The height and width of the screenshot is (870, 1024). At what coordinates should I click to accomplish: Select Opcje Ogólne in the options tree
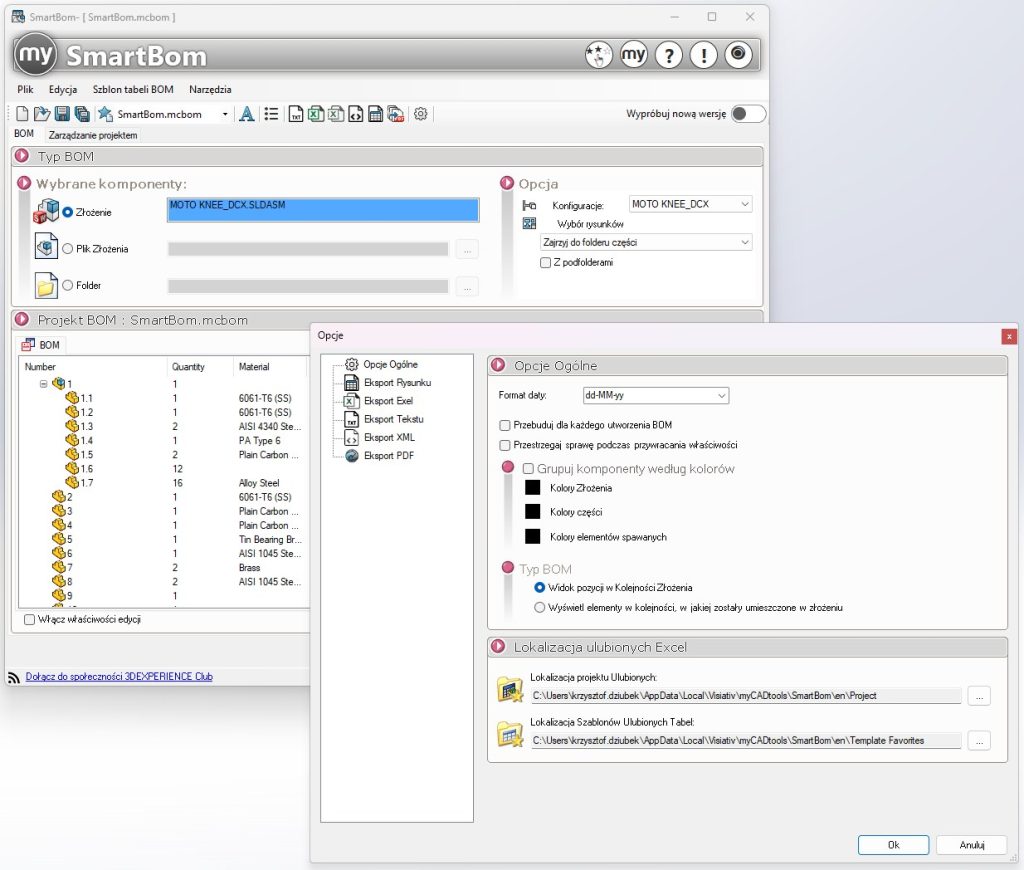[x=391, y=364]
